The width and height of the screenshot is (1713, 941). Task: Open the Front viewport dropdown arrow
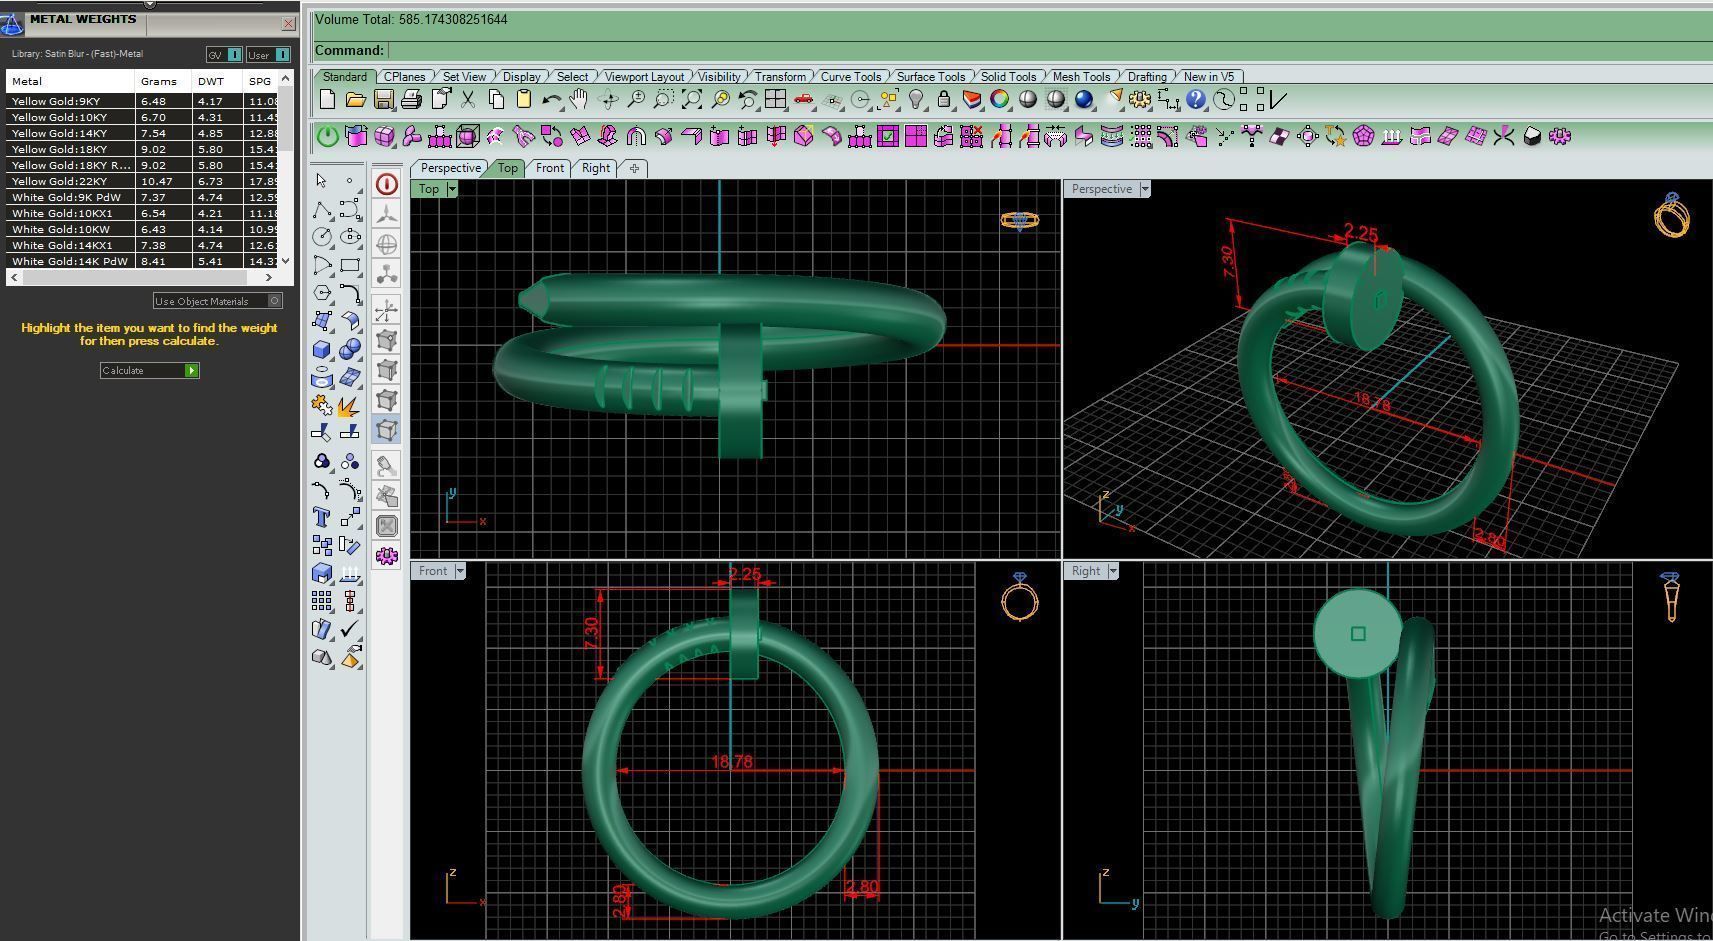click(x=460, y=571)
